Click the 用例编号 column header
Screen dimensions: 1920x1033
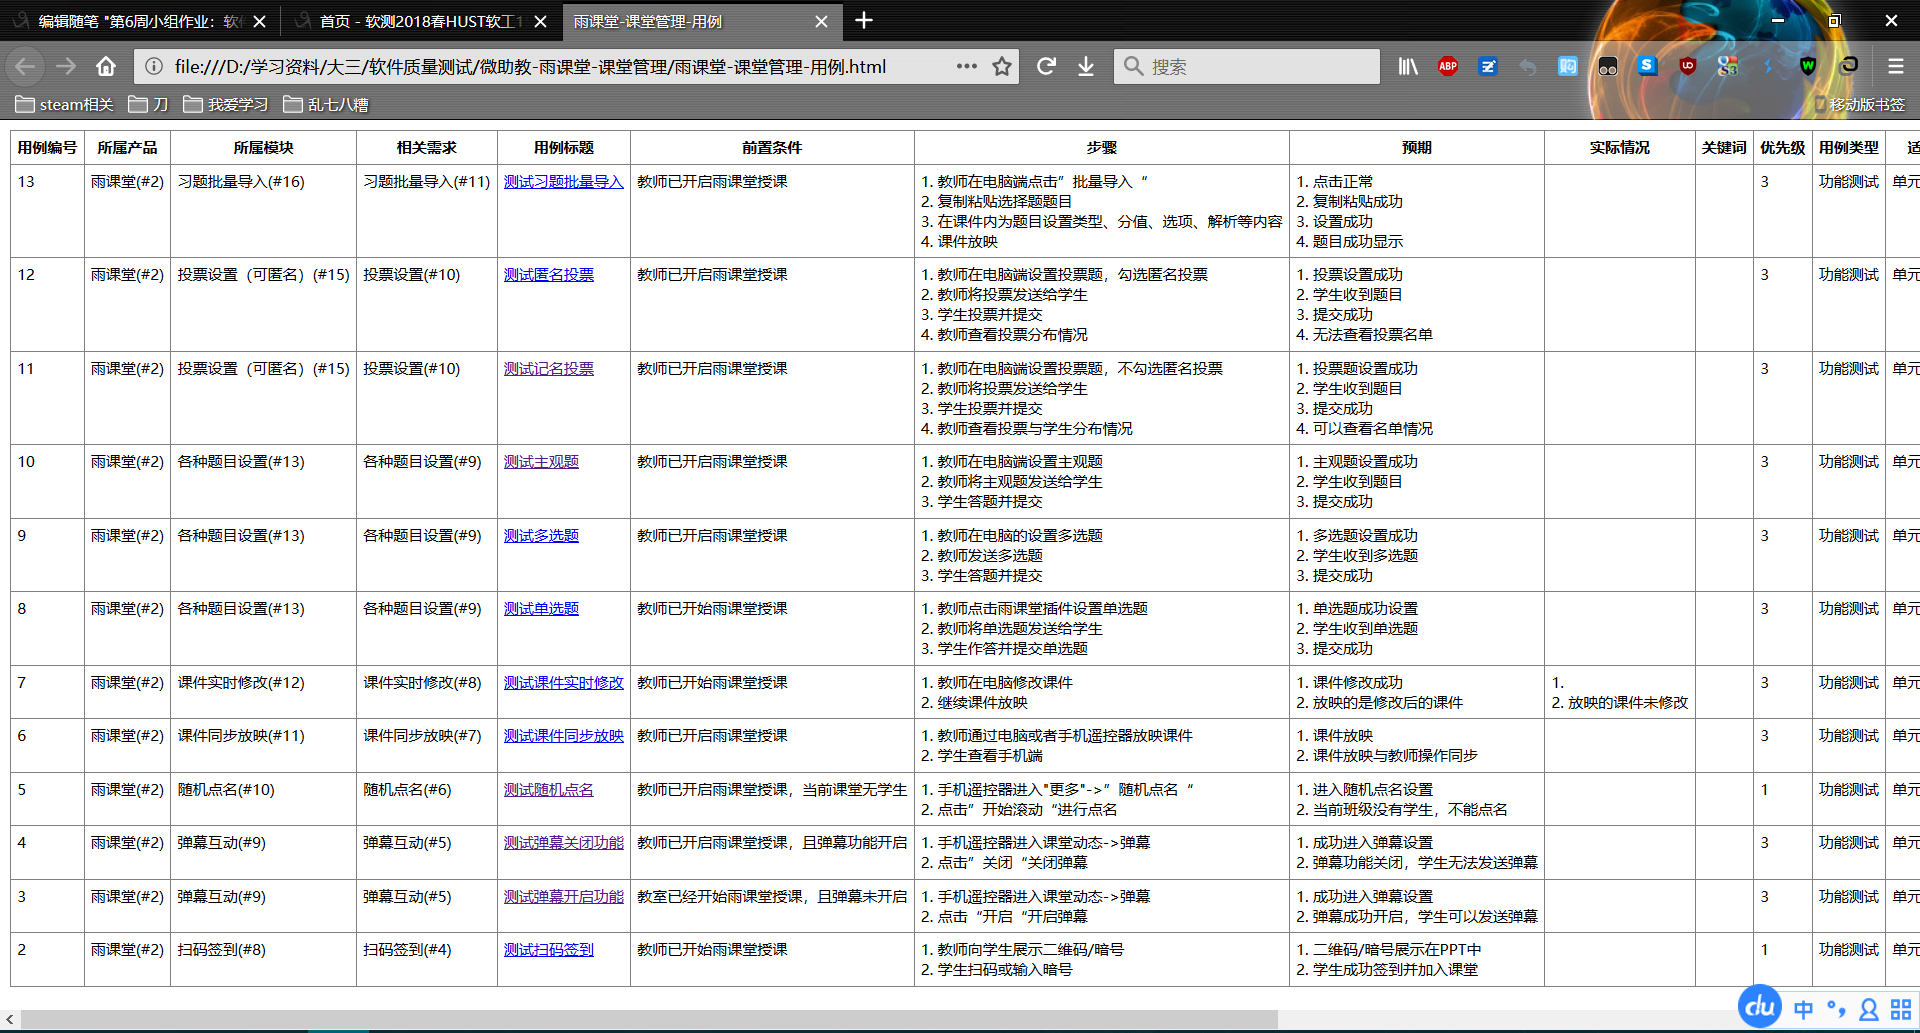[x=47, y=147]
